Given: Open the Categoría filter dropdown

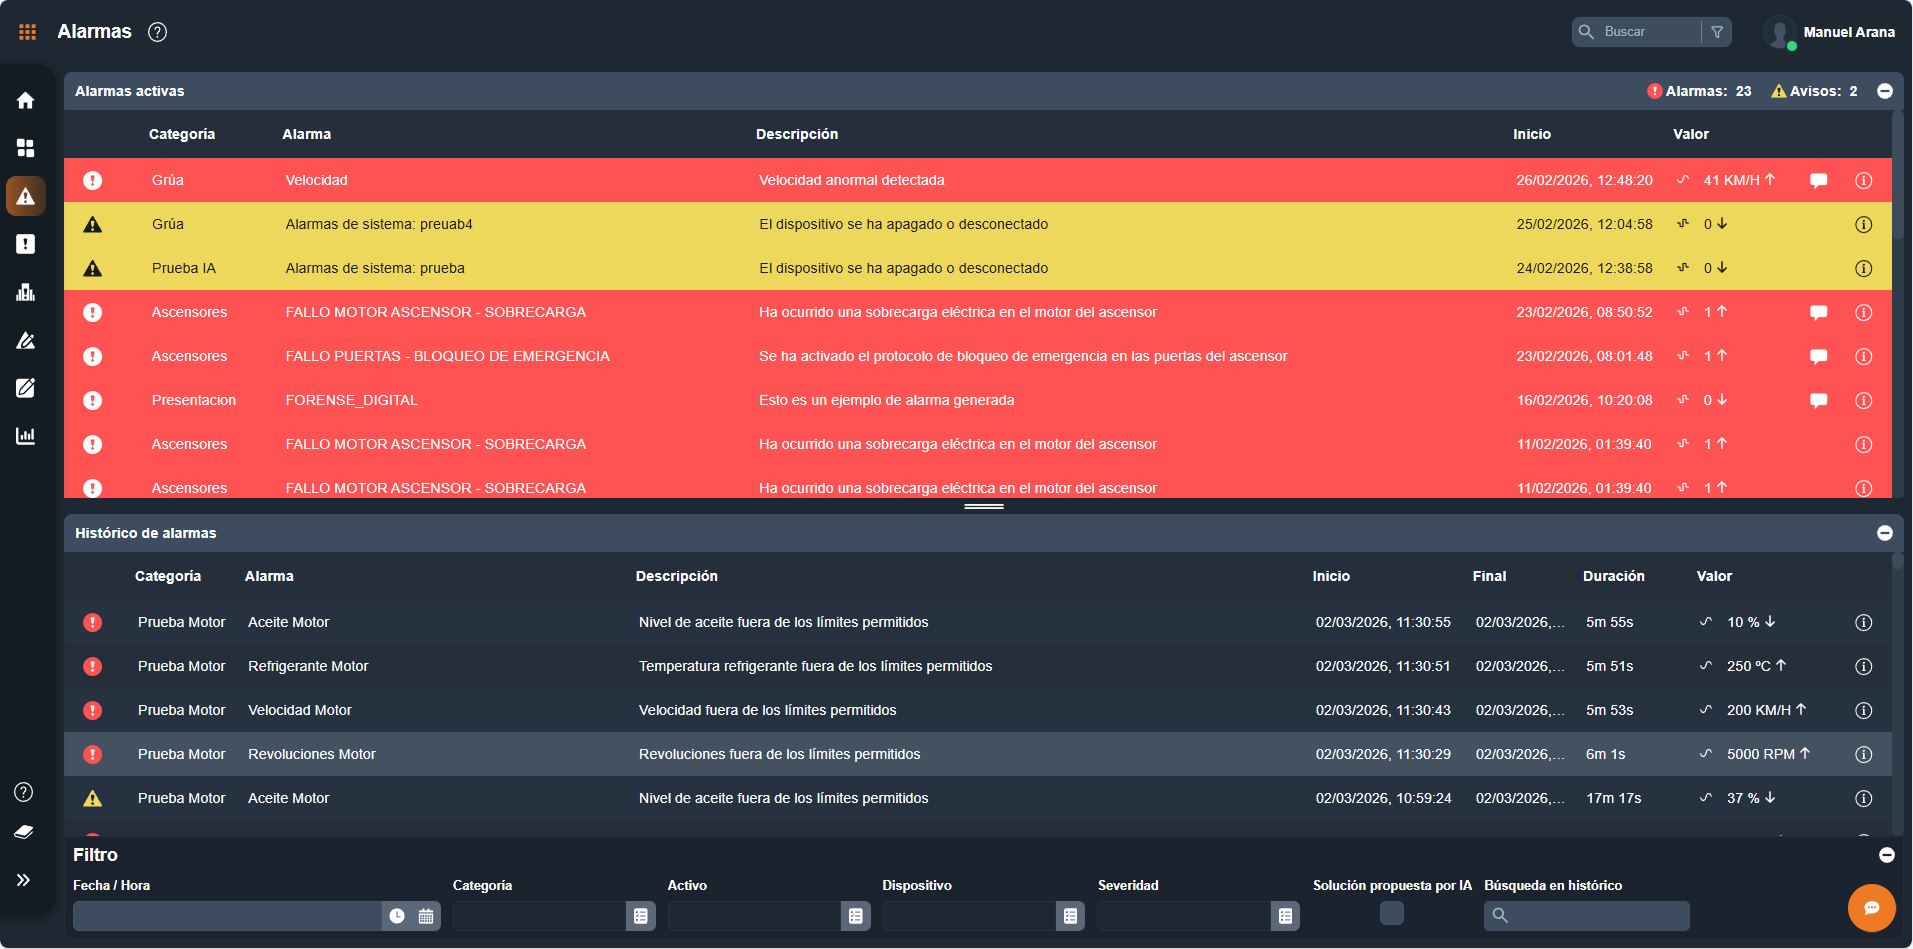Looking at the screenshot, I should point(641,916).
